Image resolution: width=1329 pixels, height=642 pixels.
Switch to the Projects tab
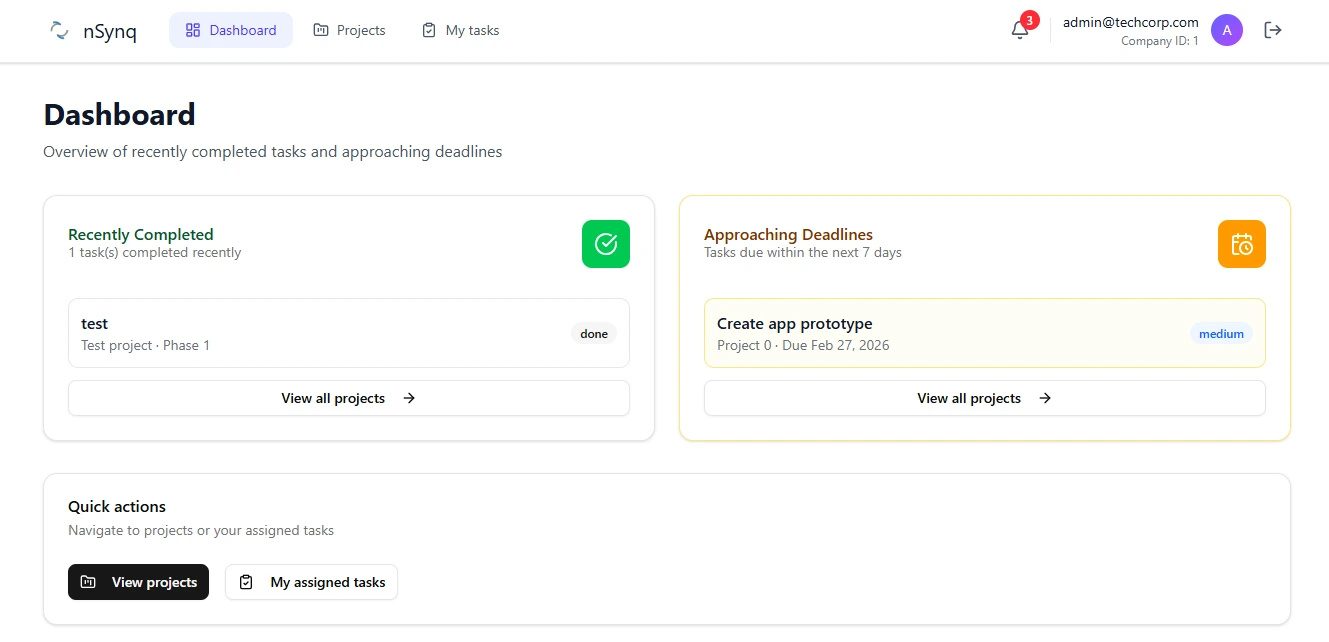point(349,30)
